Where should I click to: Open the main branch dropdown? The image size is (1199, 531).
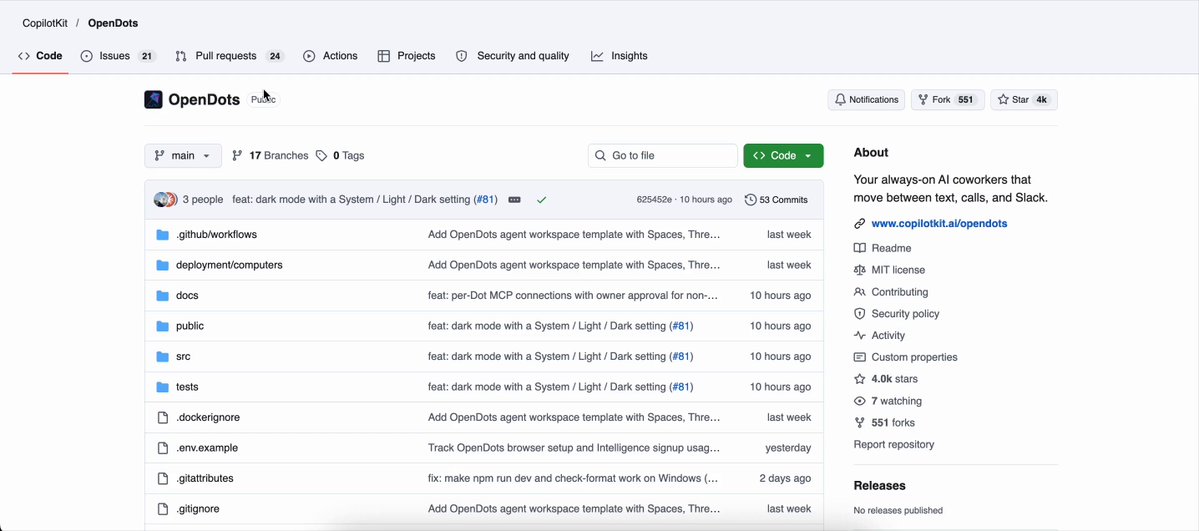[x=183, y=155]
